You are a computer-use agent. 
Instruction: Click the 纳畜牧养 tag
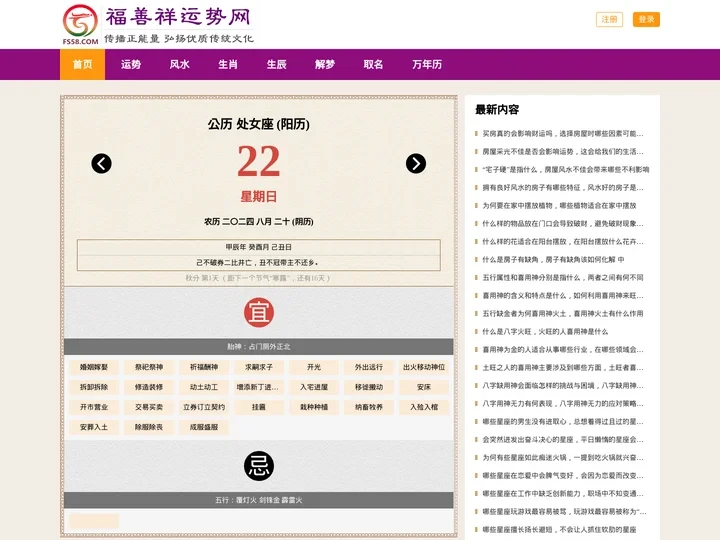pyautogui.click(x=369, y=407)
